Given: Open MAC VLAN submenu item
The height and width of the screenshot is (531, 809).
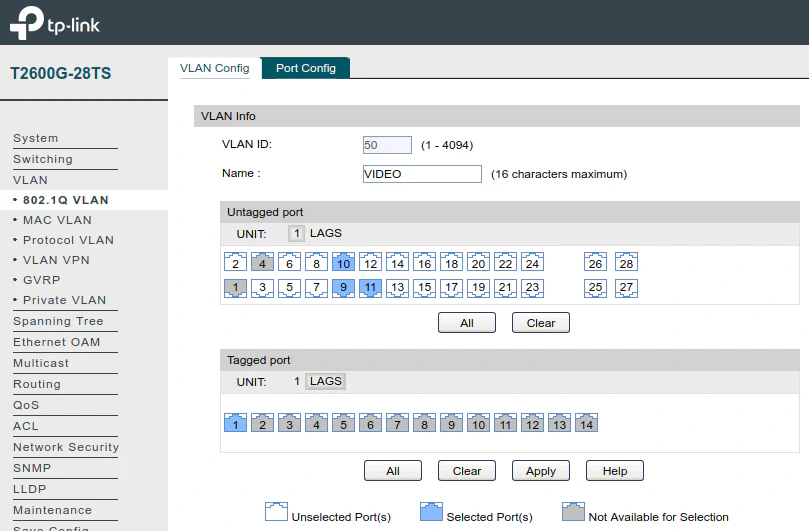Looking at the screenshot, I should [57, 220].
